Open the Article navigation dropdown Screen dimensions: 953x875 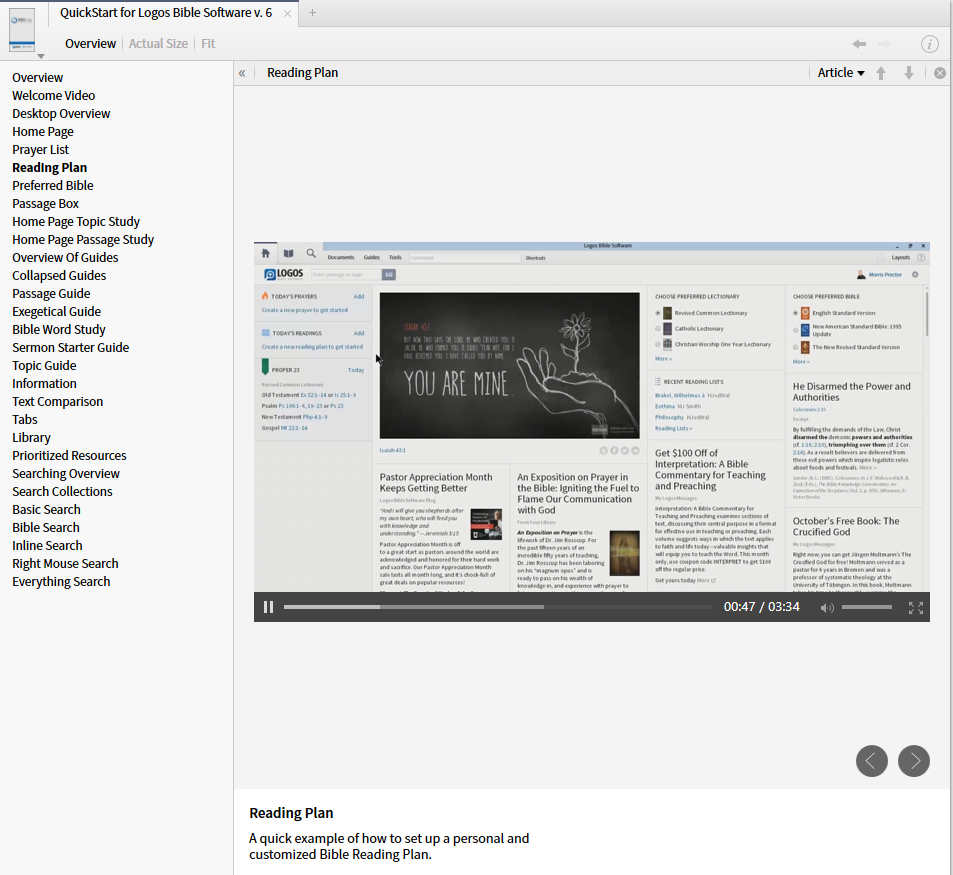(840, 73)
